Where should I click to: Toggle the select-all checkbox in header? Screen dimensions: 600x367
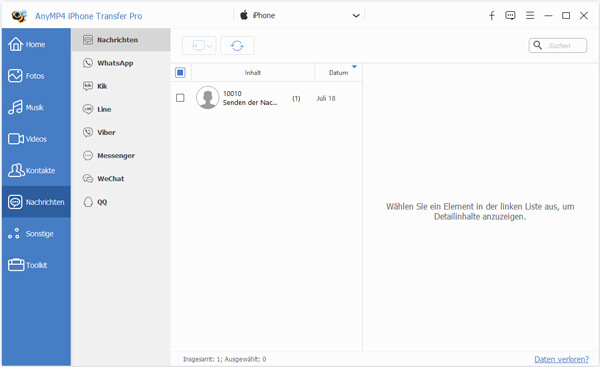[x=180, y=72]
